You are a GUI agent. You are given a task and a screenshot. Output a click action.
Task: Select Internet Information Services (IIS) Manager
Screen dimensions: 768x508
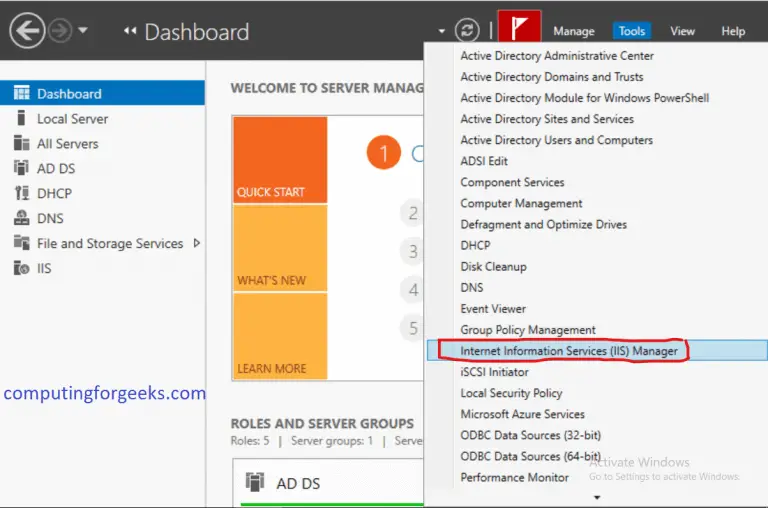pyautogui.click(x=568, y=351)
